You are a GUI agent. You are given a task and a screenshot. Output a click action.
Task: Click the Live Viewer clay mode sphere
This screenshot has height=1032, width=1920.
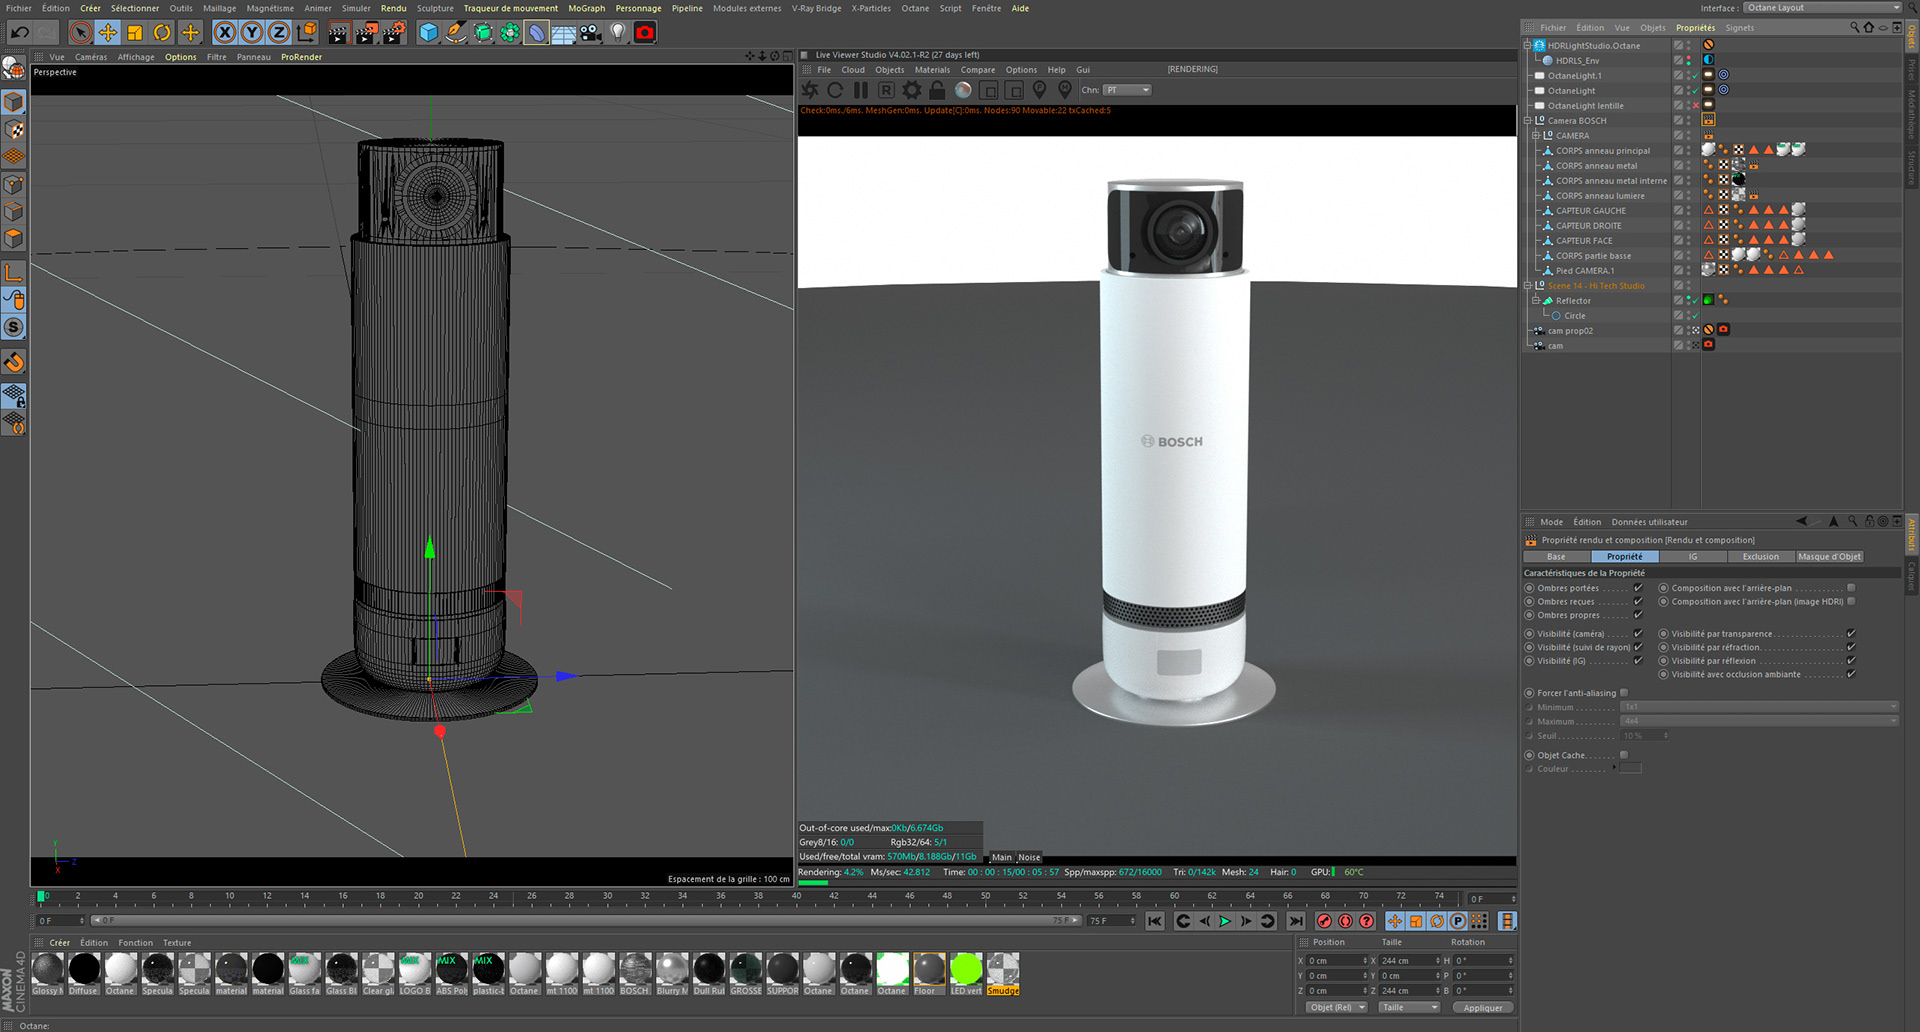(963, 90)
